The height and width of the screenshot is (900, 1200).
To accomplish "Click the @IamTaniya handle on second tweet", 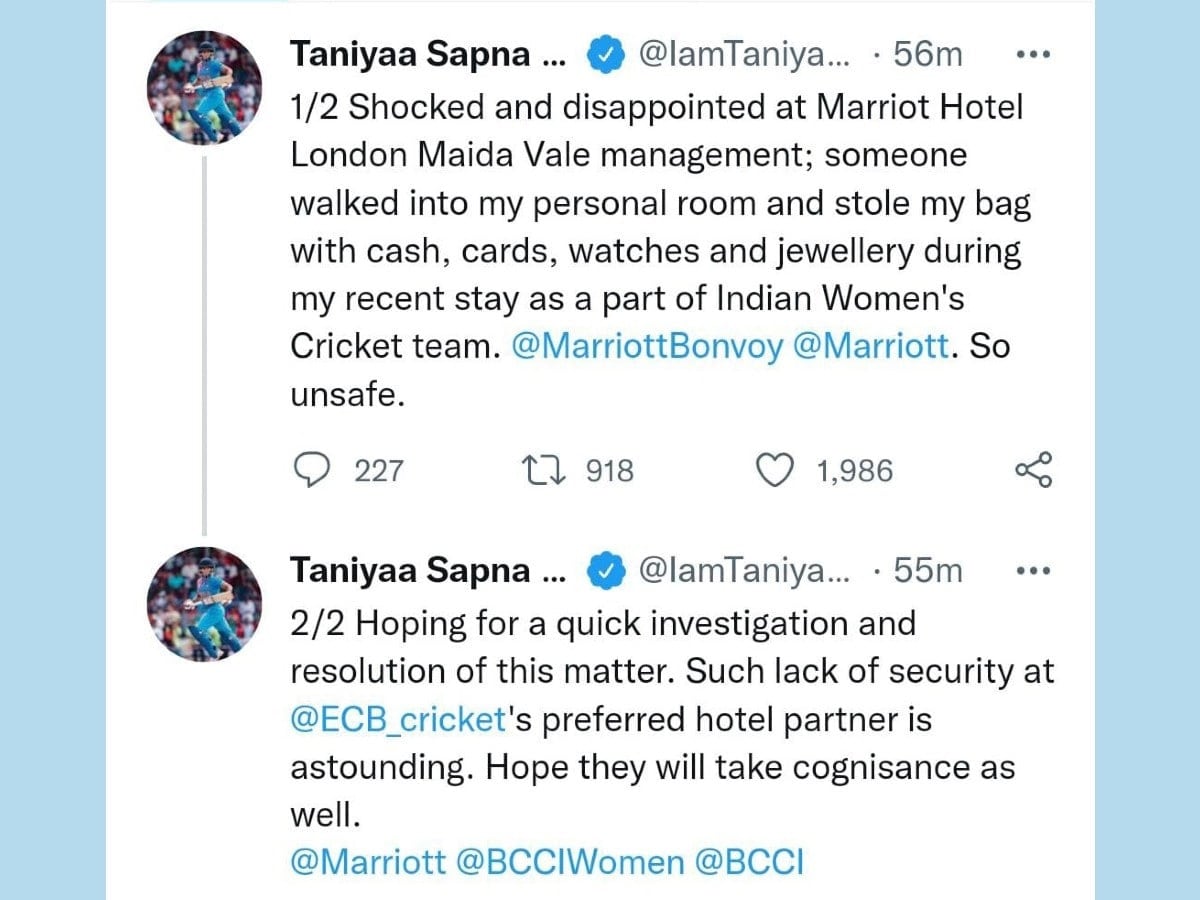I will pos(745,571).
